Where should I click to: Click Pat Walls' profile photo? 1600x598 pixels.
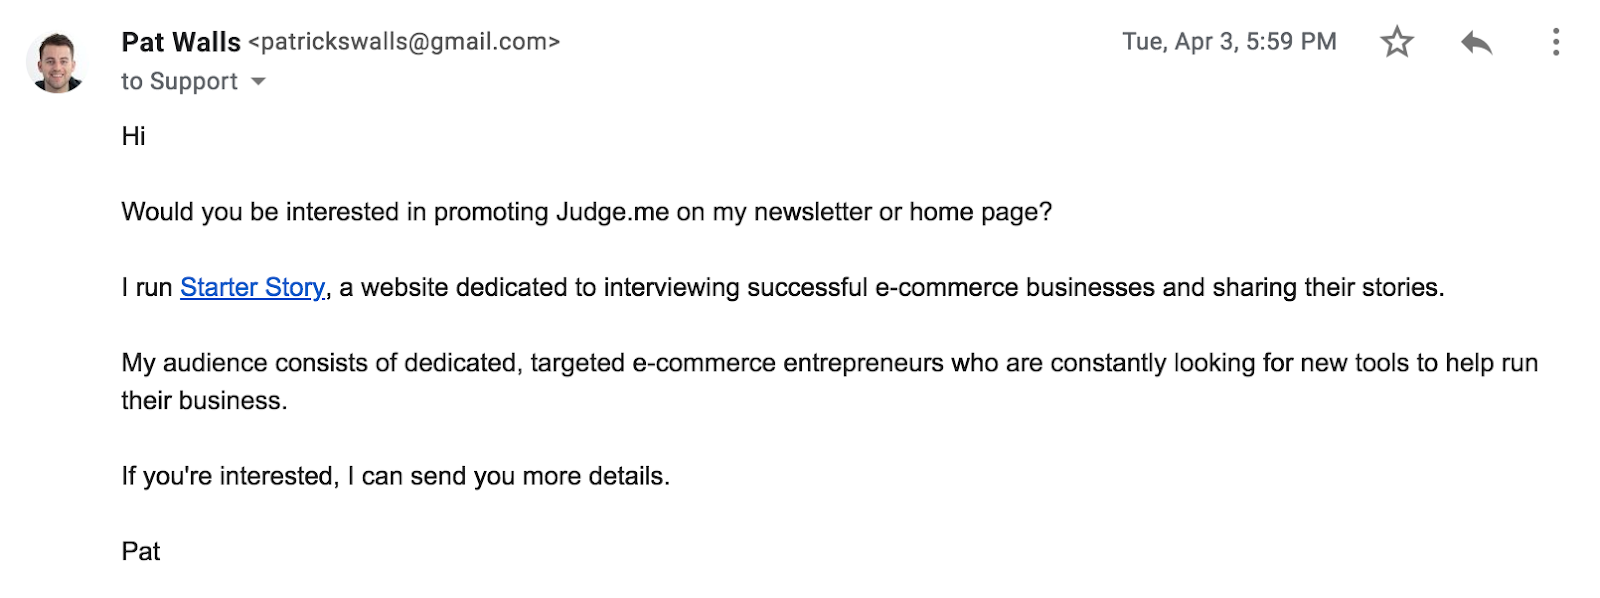tap(56, 62)
